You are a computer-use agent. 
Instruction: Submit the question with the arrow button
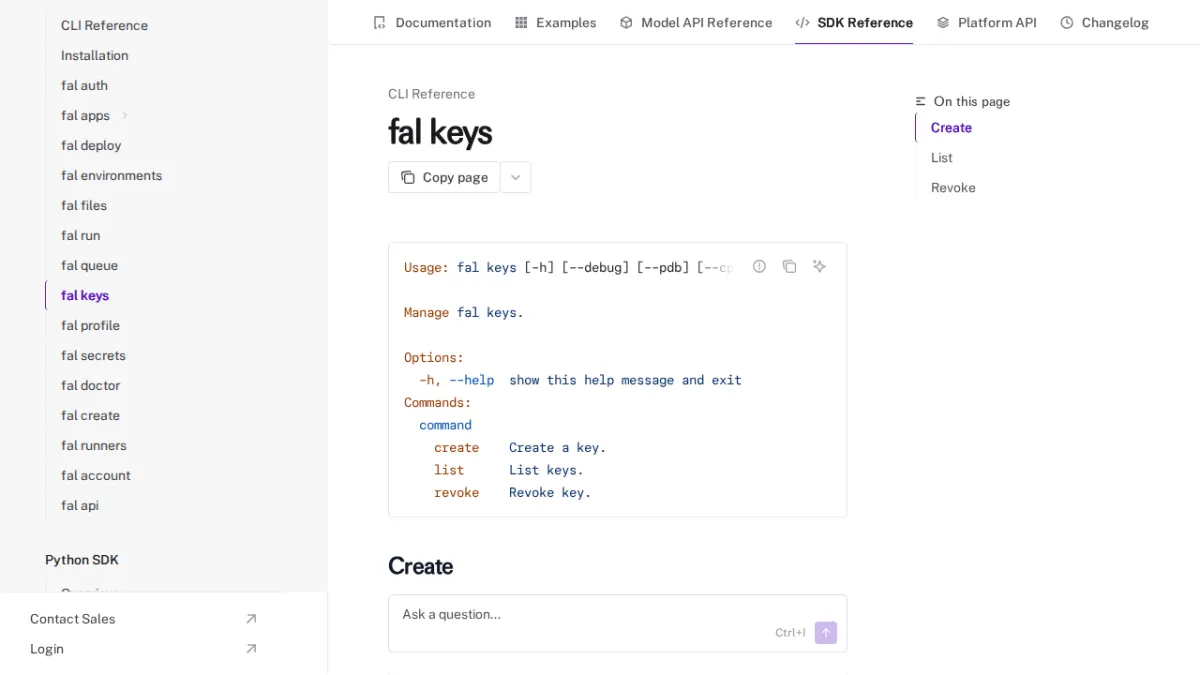coord(826,633)
